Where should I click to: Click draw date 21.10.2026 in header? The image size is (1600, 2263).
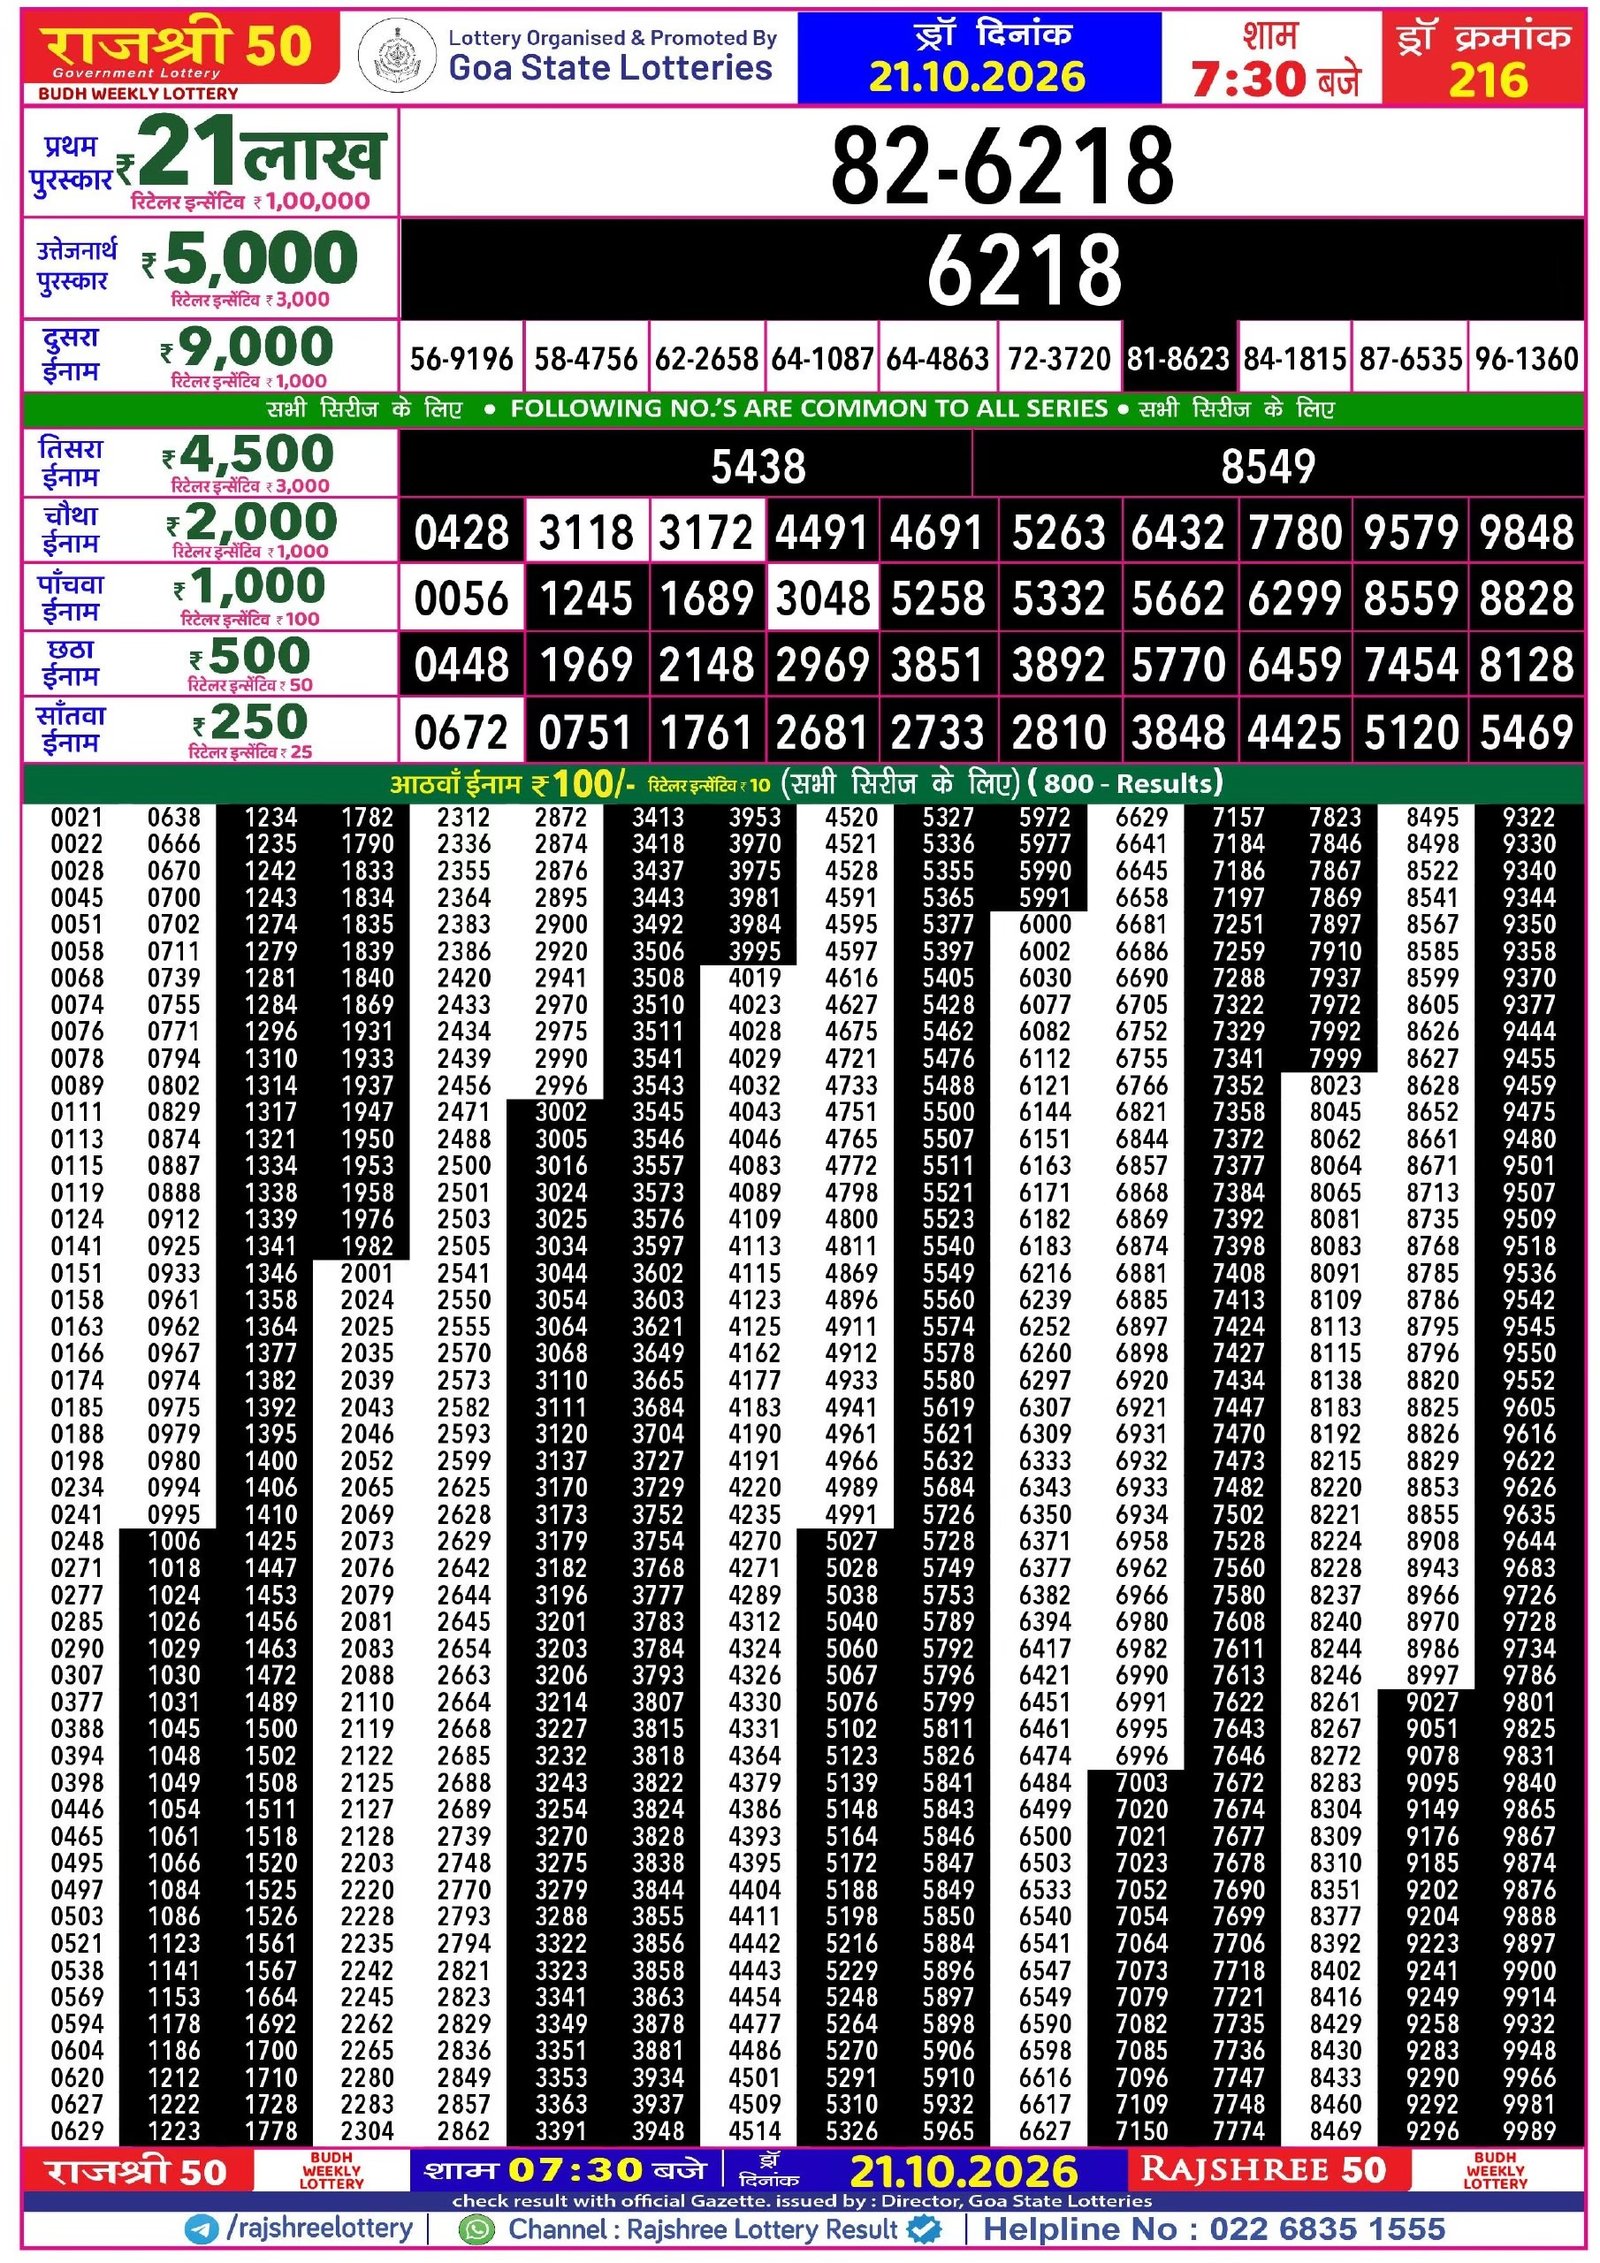click(977, 77)
